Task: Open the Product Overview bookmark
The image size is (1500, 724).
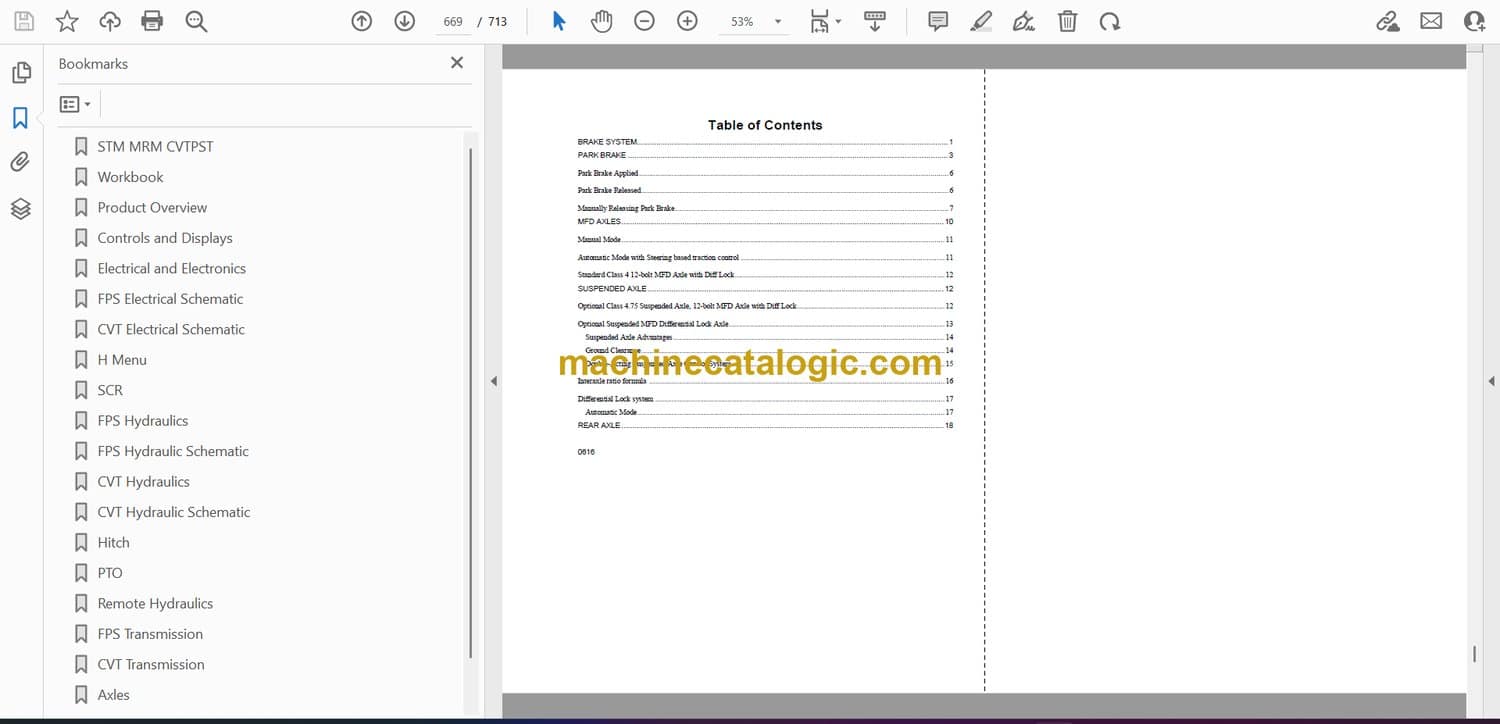Action: click(x=152, y=207)
